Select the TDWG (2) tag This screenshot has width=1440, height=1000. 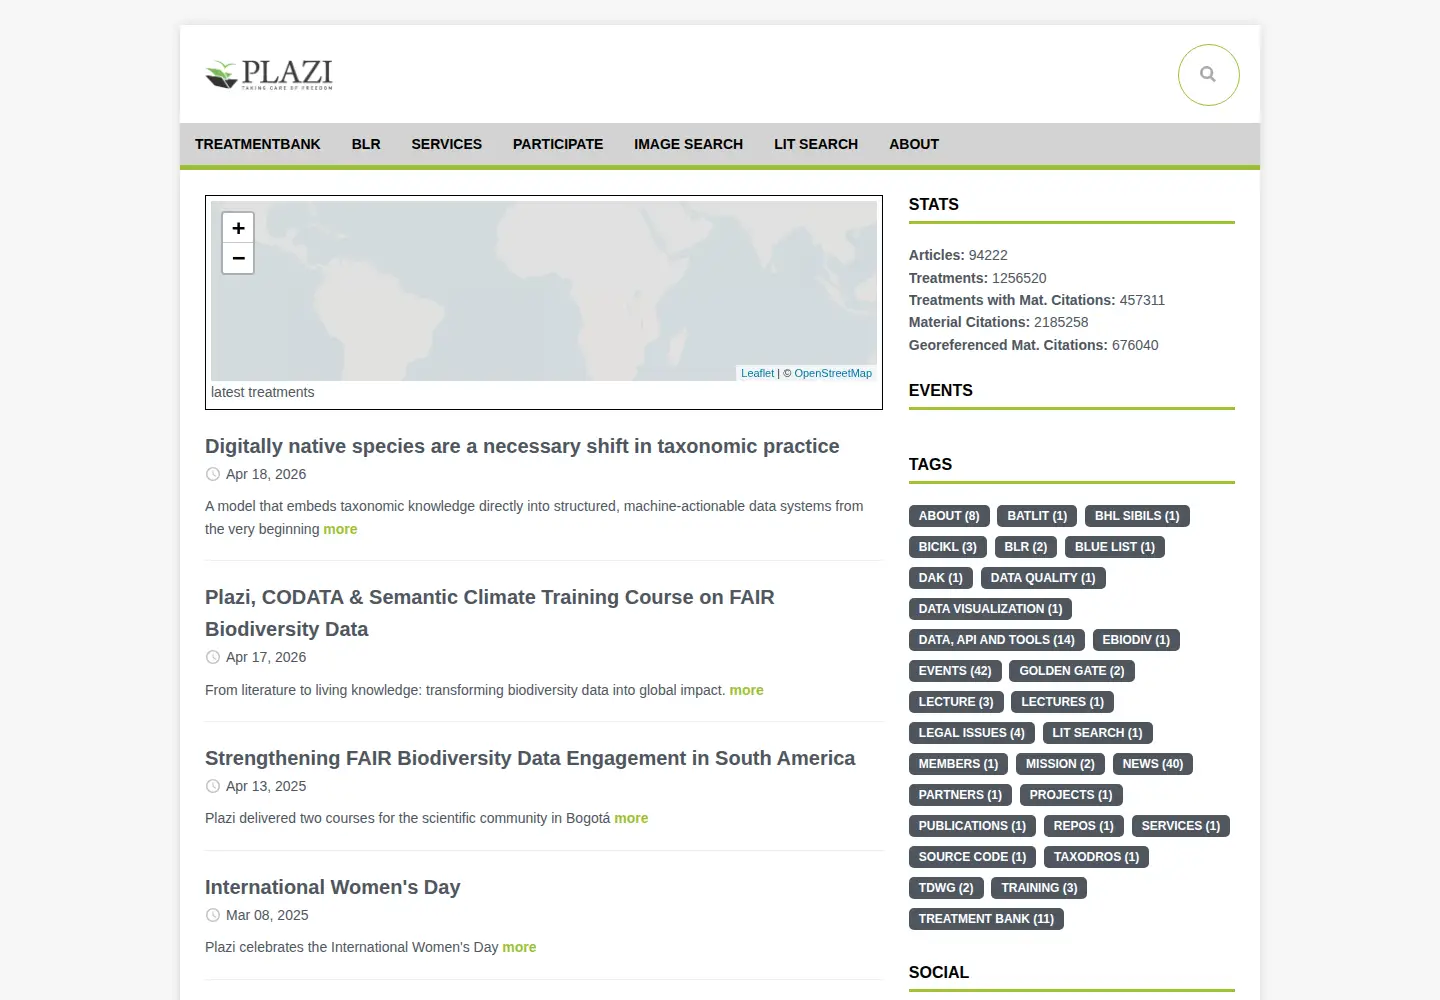click(946, 888)
